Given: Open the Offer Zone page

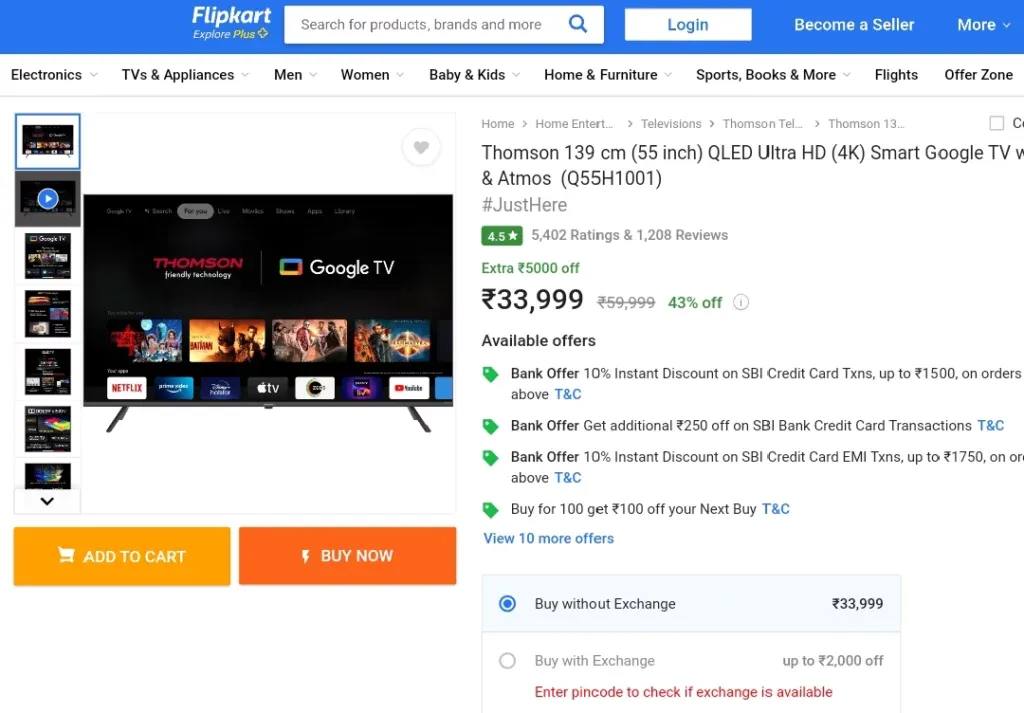Looking at the screenshot, I should pos(978,75).
